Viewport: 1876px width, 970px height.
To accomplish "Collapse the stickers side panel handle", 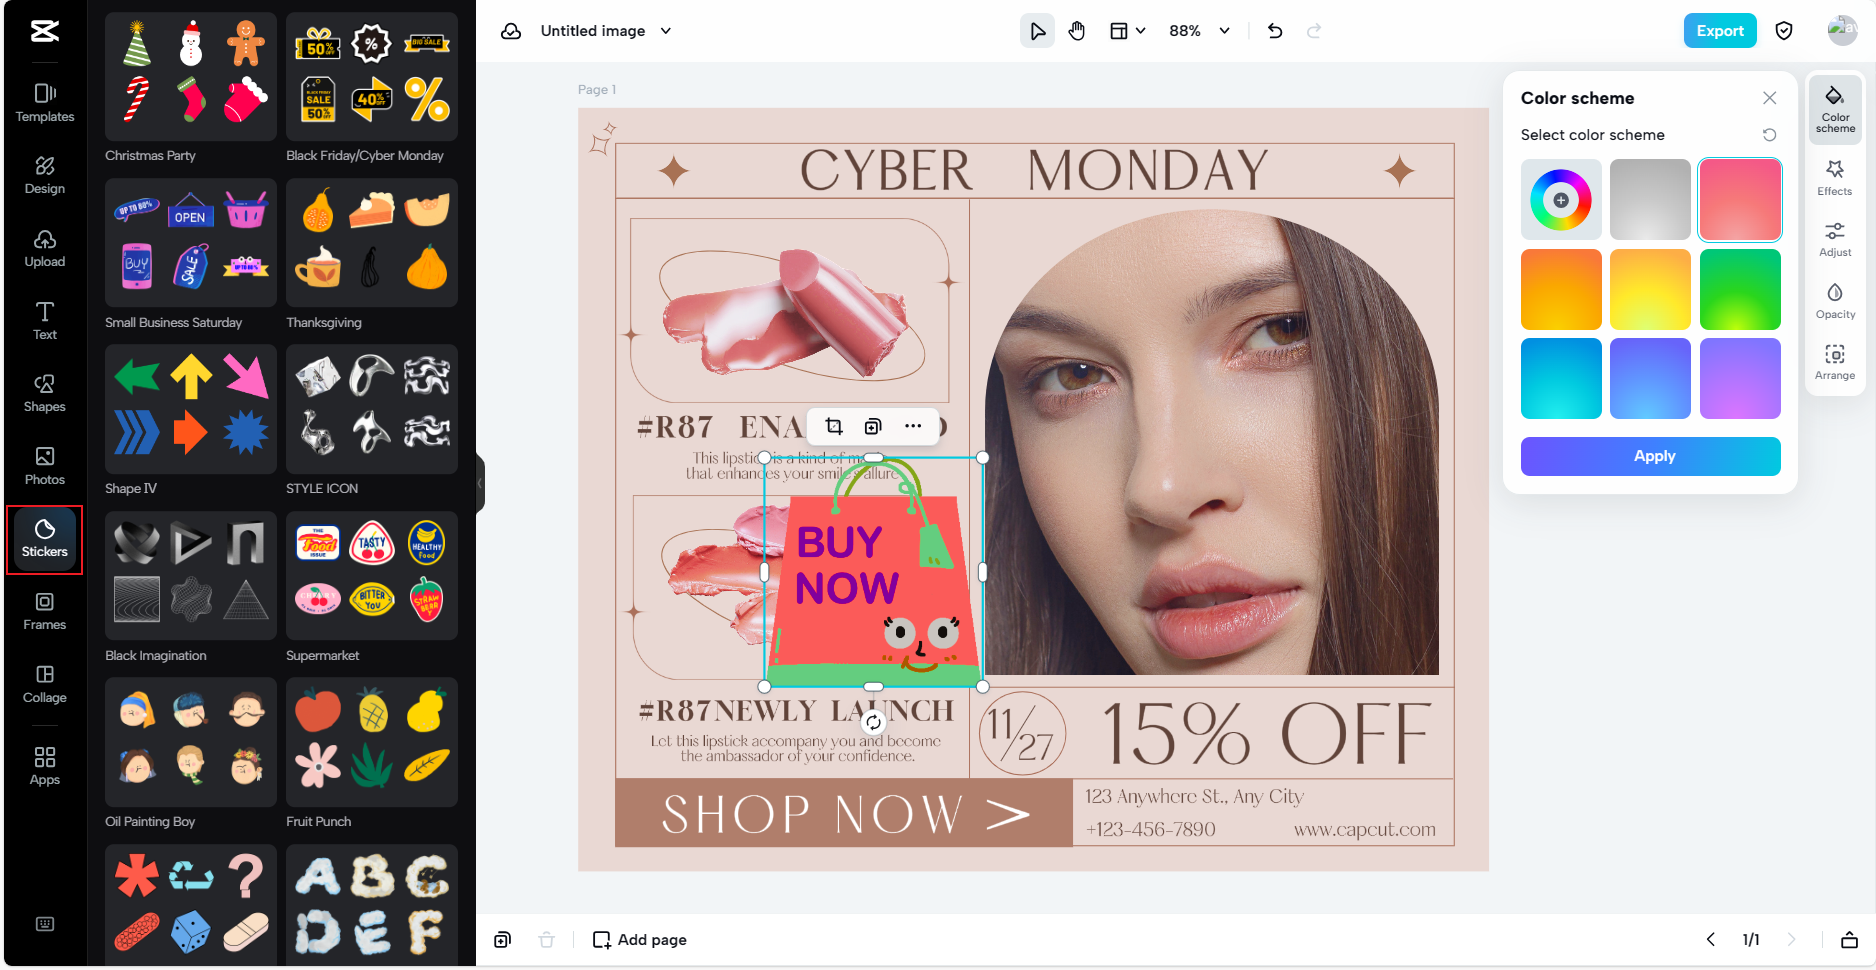I will (480, 483).
